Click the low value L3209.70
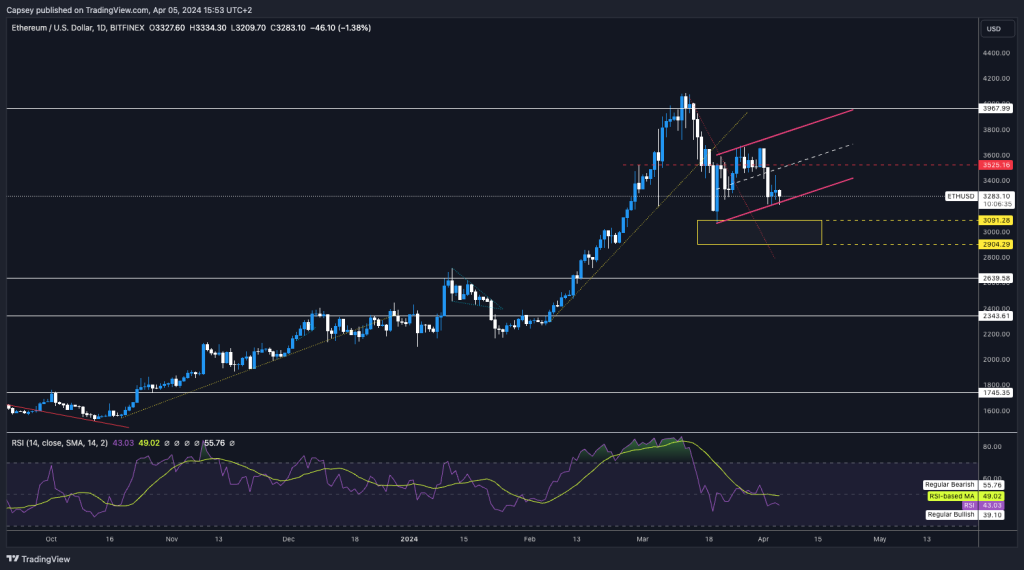The width and height of the screenshot is (1024, 570). (248, 28)
